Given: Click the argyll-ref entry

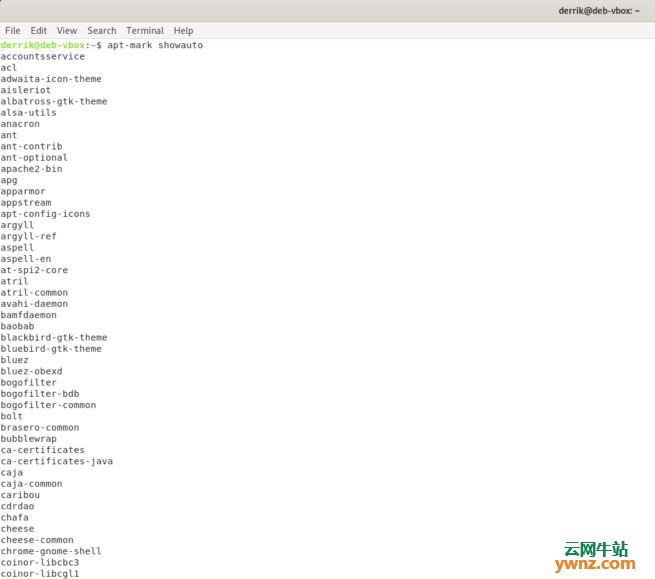Looking at the screenshot, I should (28, 236).
